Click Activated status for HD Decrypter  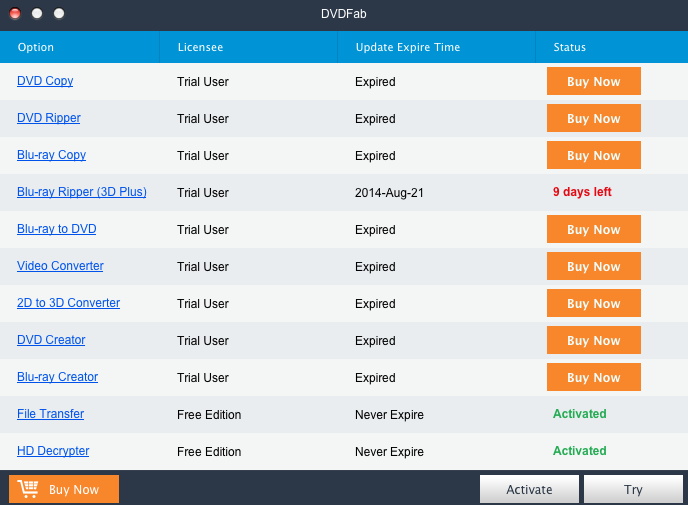[580, 451]
